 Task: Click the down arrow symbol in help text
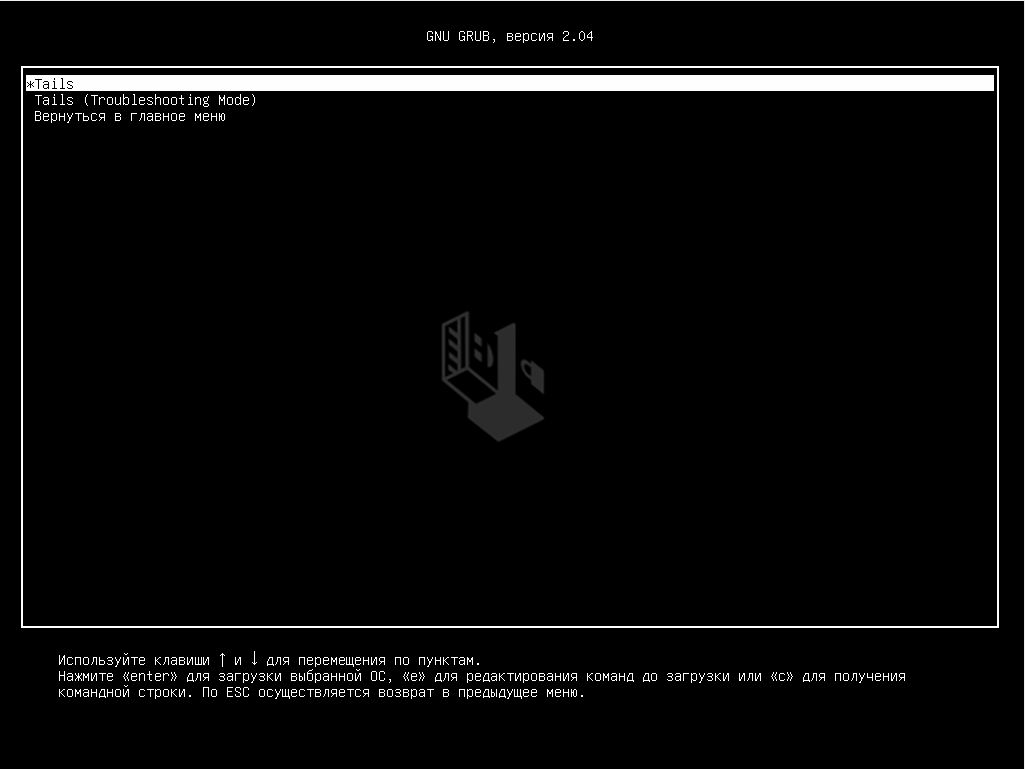(254, 659)
